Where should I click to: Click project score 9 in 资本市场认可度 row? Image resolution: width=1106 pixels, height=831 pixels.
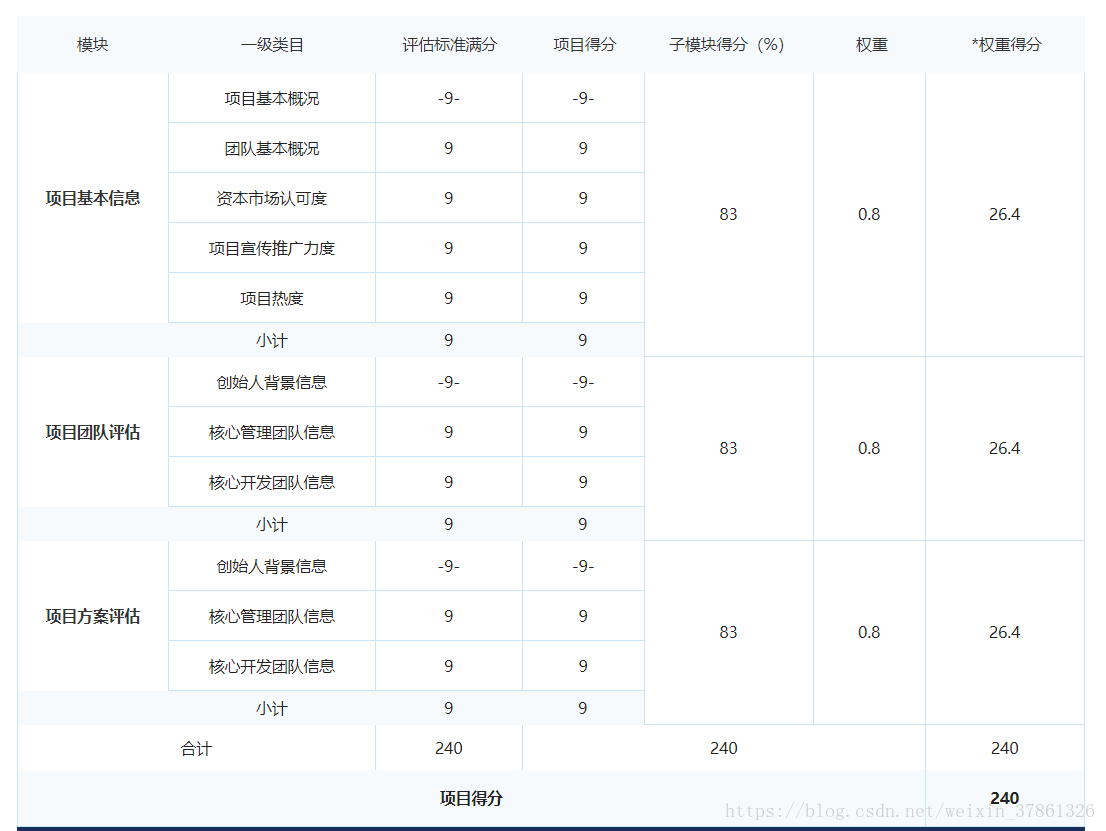(x=583, y=198)
